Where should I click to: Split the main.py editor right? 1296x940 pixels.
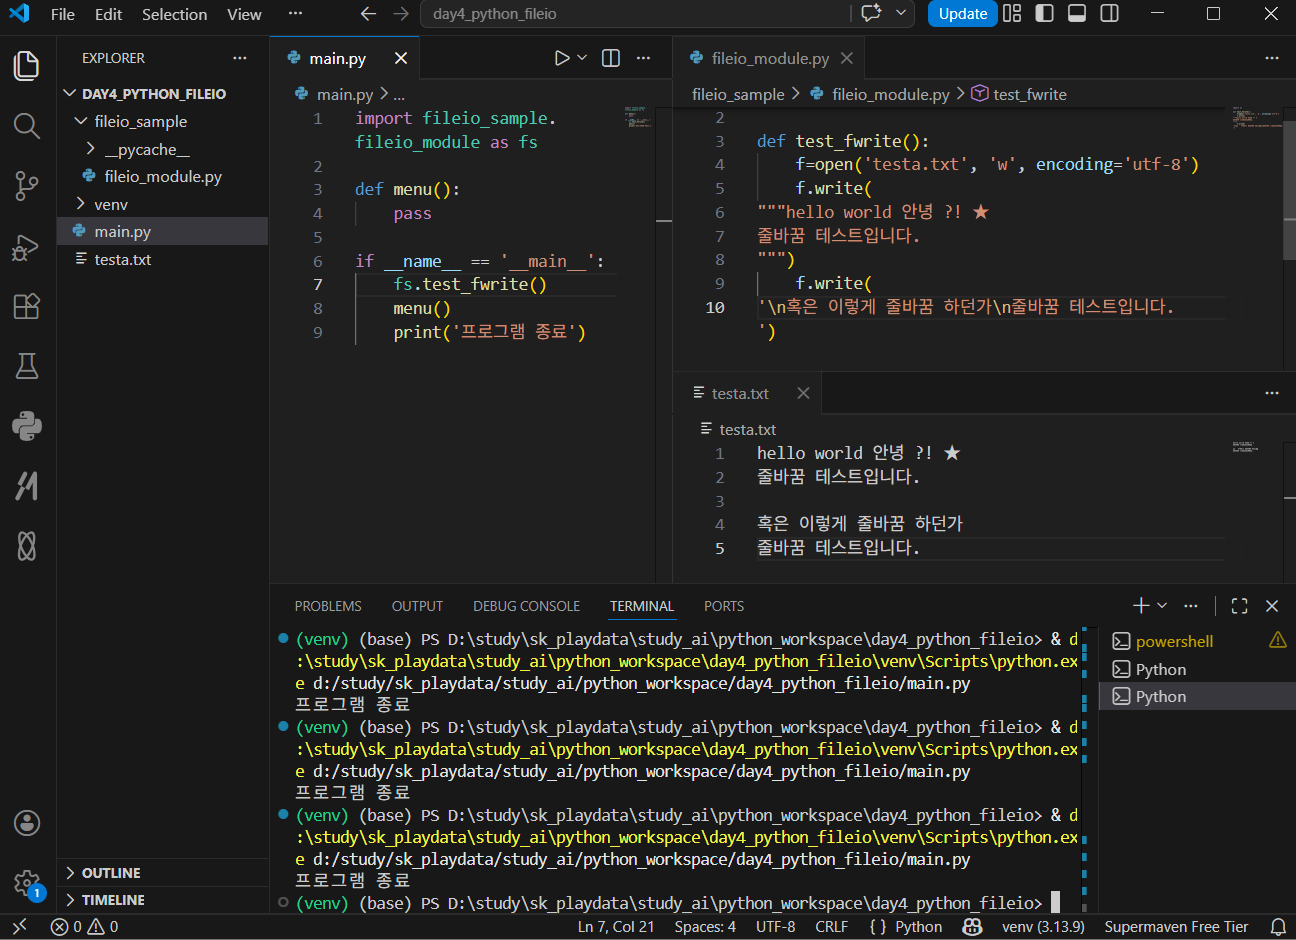coord(611,58)
